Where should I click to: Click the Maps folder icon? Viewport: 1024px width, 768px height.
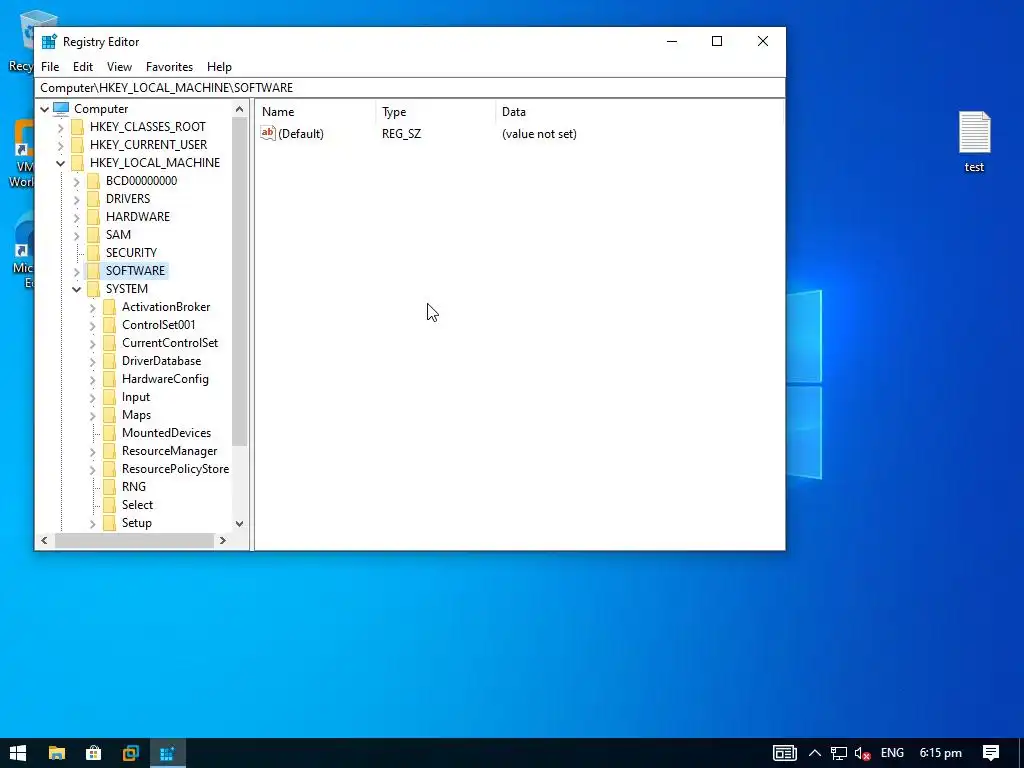(x=109, y=415)
